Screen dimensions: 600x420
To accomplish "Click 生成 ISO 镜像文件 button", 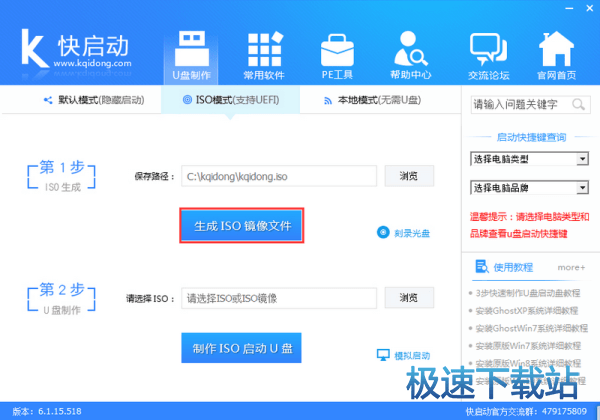I will 242,226.
